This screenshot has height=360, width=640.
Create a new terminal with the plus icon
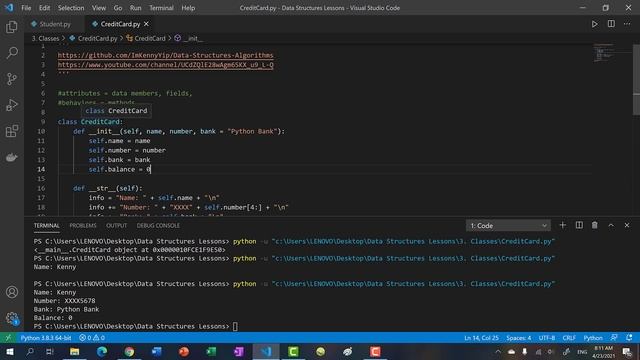pos(562,225)
